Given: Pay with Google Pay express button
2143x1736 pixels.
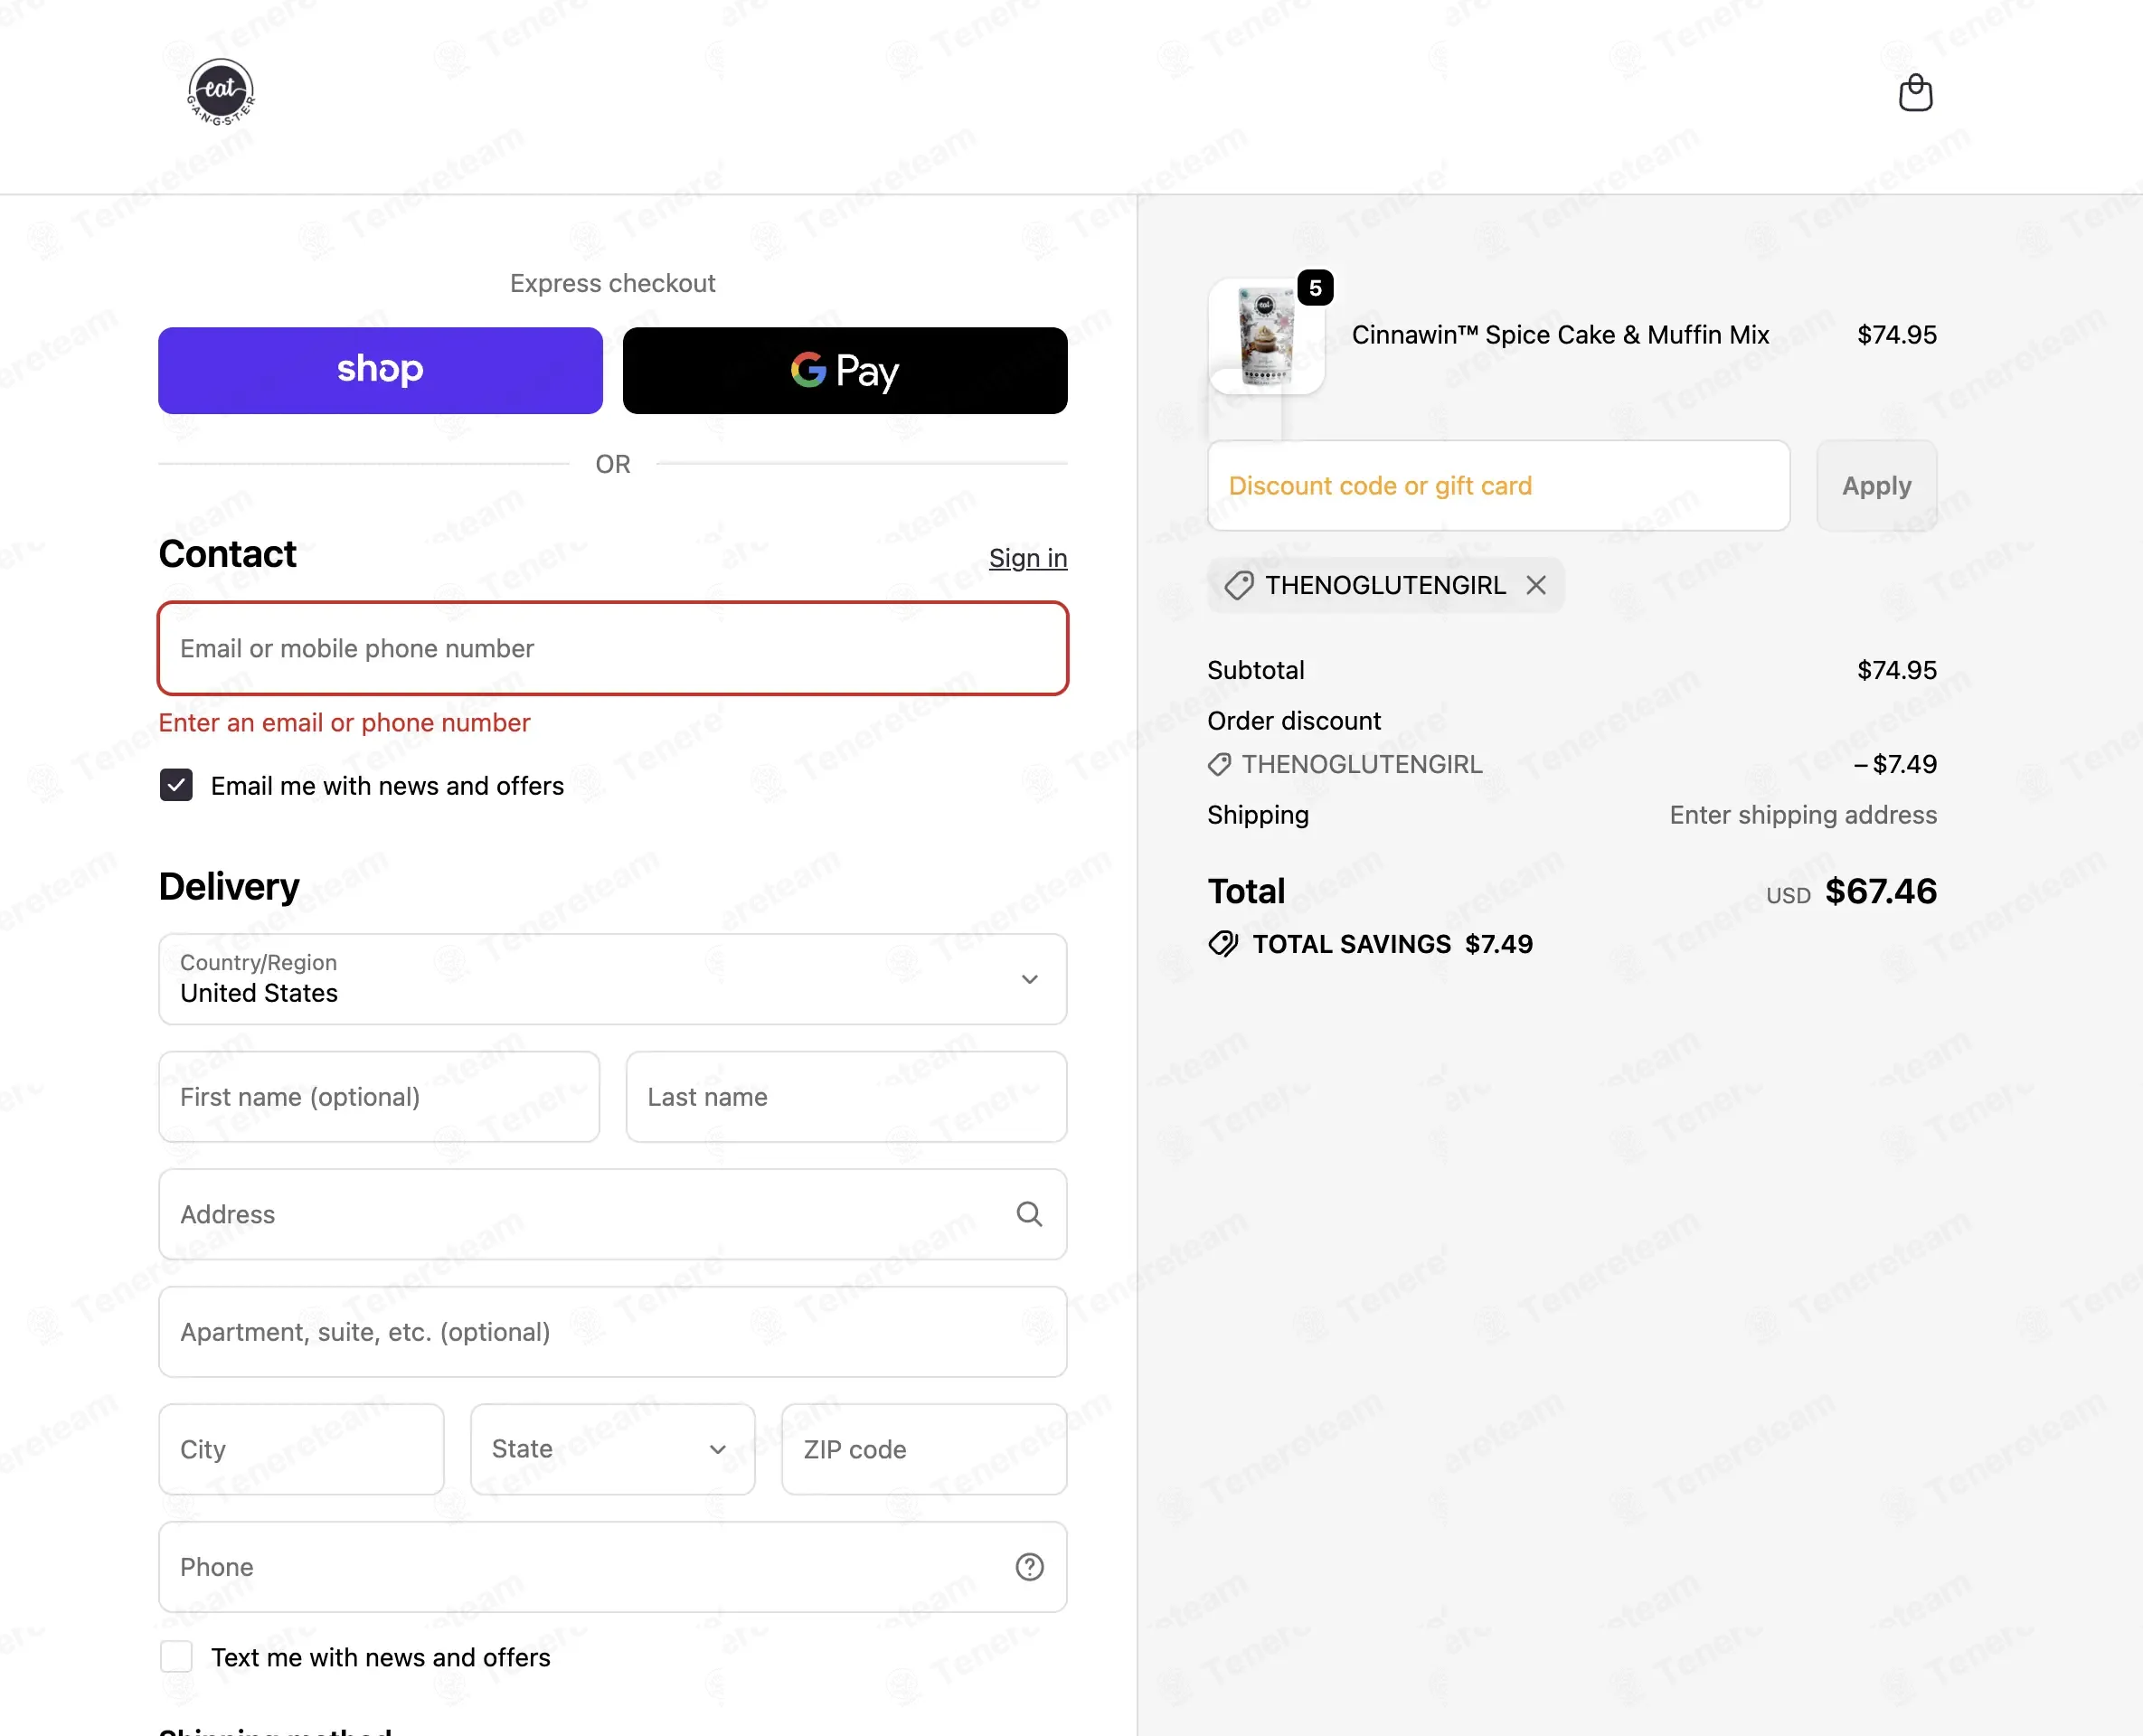Looking at the screenshot, I should pyautogui.click(x=845, y=371).
